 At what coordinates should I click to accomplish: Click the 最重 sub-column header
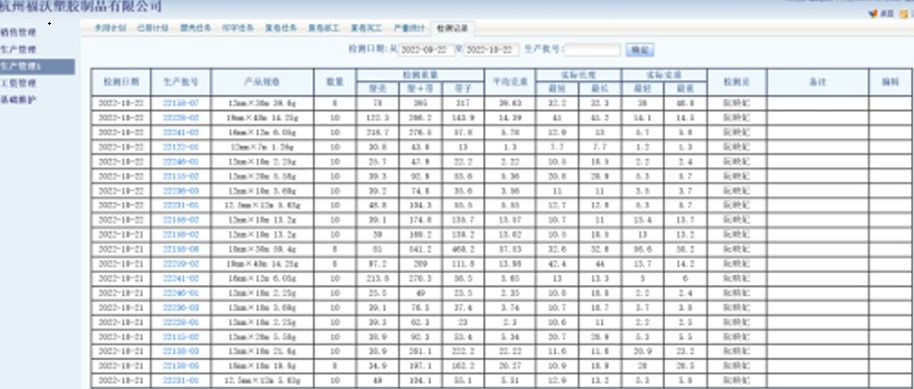tap(686, 89)
